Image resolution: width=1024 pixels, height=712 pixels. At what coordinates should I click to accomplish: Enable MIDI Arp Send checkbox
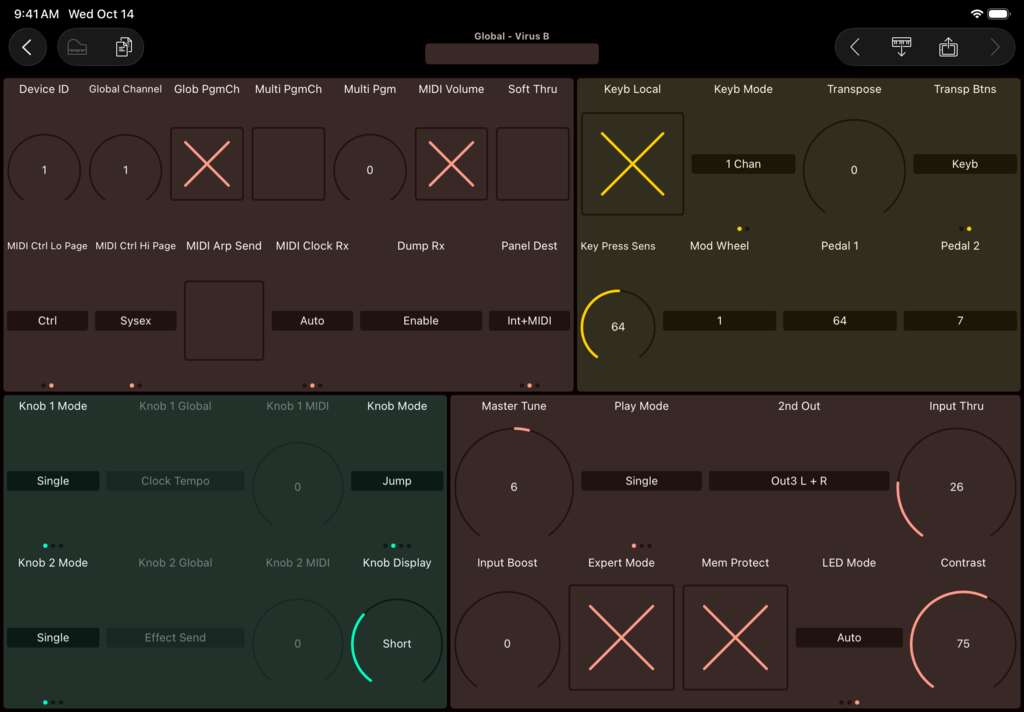(224, 320)
